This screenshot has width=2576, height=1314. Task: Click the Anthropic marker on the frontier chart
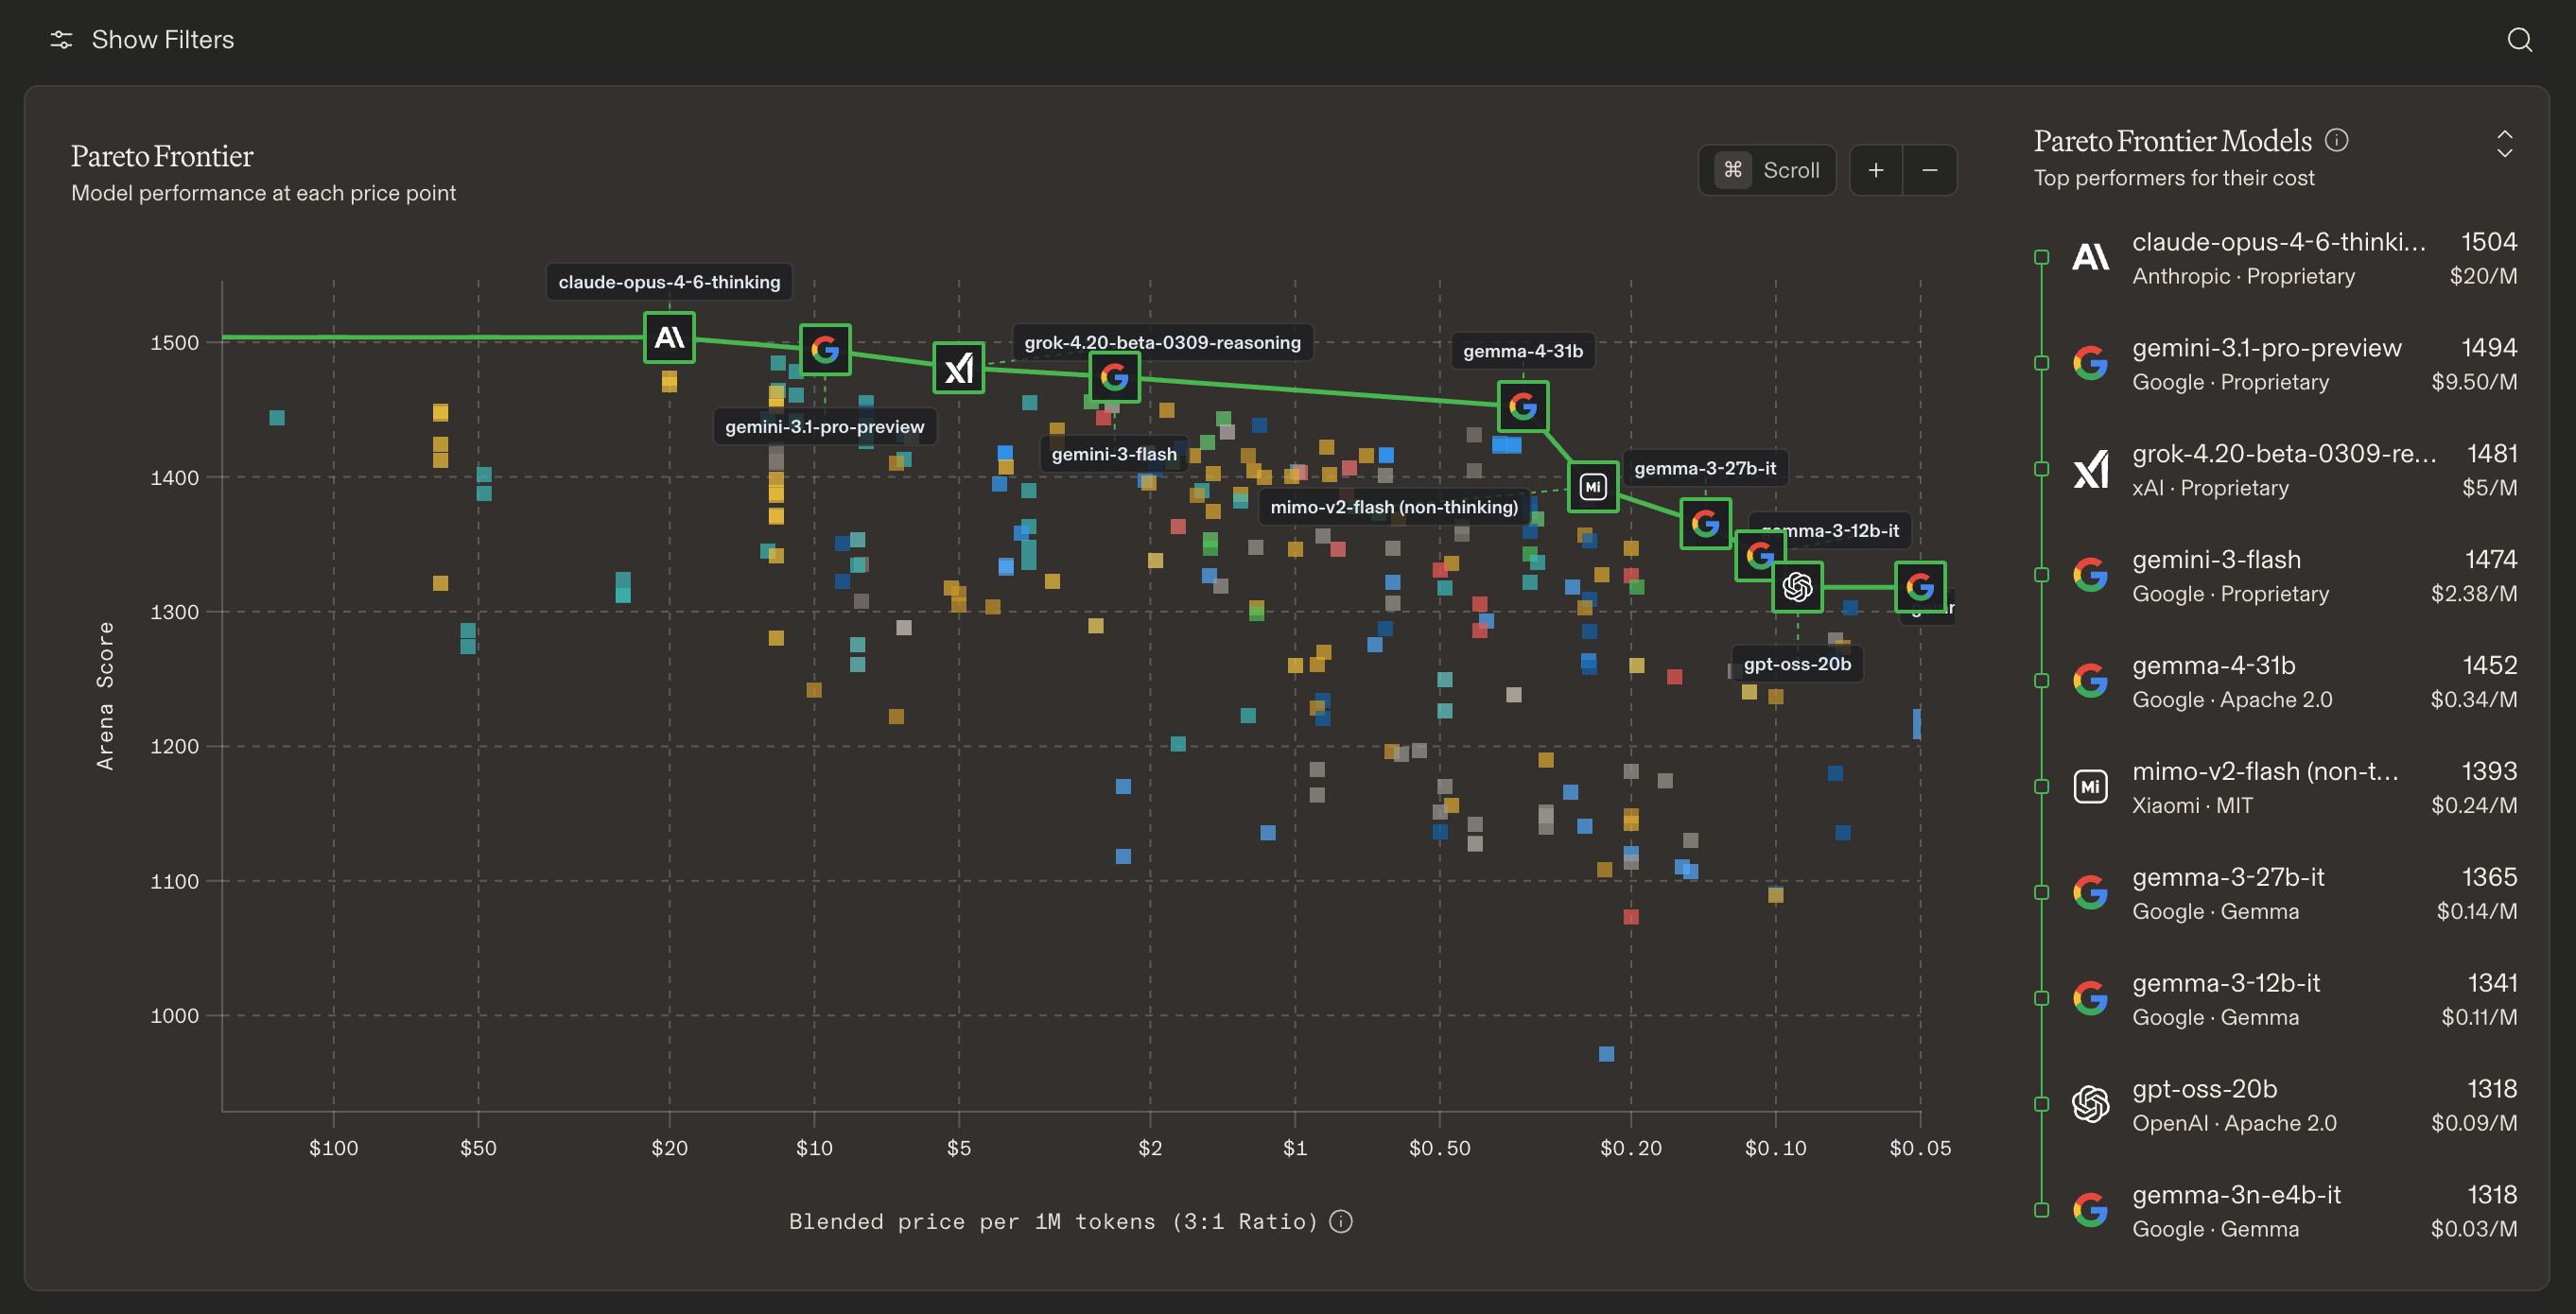pyautogui.click(x=669, y=337)
